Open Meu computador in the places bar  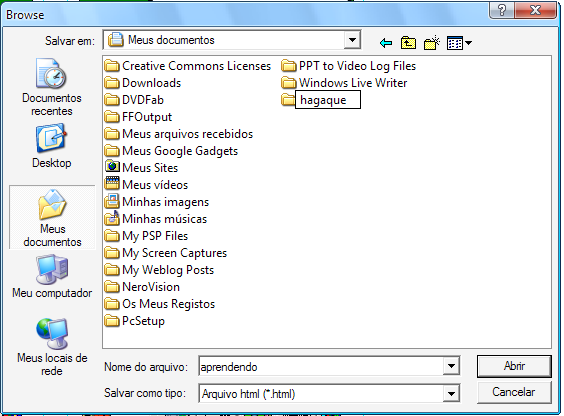point(52,276)
